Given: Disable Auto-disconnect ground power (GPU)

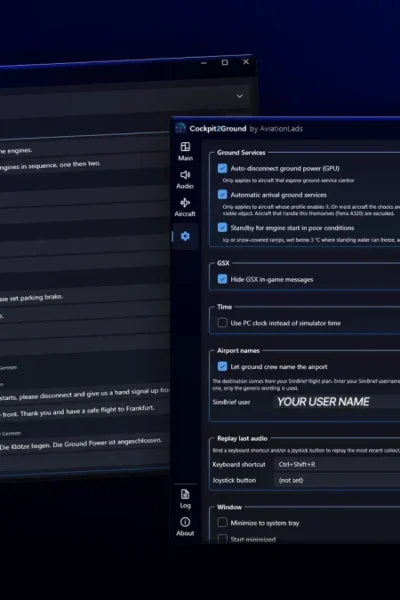Looking at the screenshot, I should pos(222,168).
